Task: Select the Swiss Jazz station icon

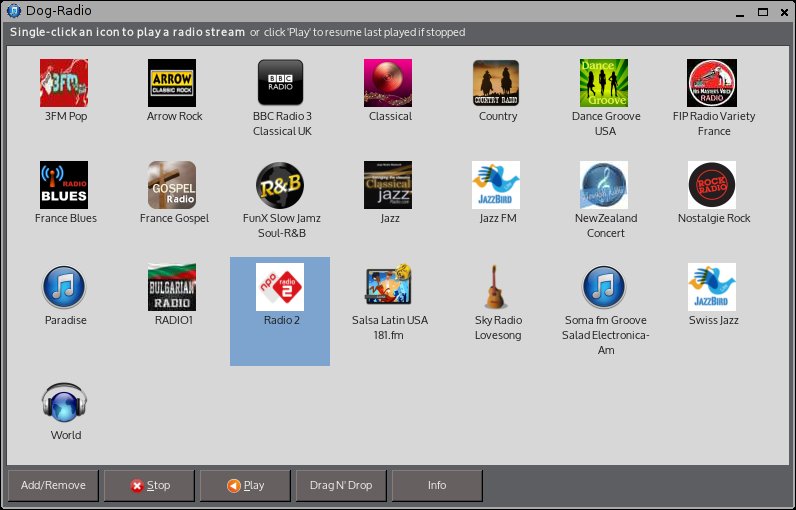Action: [712, 287]
